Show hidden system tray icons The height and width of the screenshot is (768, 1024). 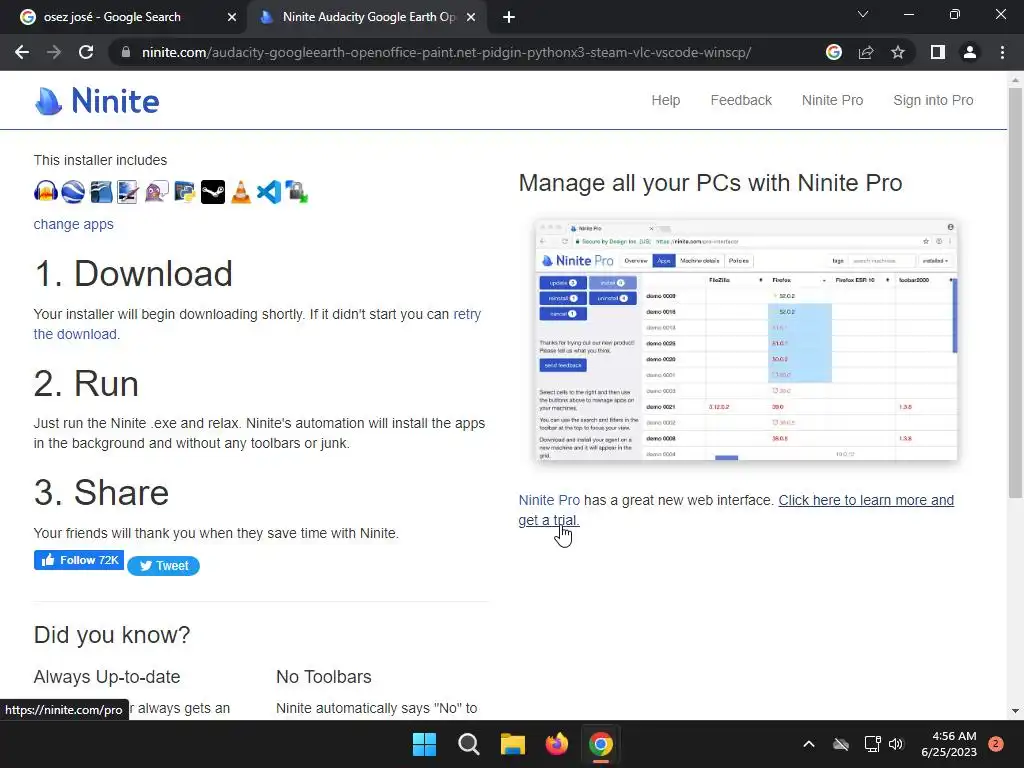[x=808, y=744]
